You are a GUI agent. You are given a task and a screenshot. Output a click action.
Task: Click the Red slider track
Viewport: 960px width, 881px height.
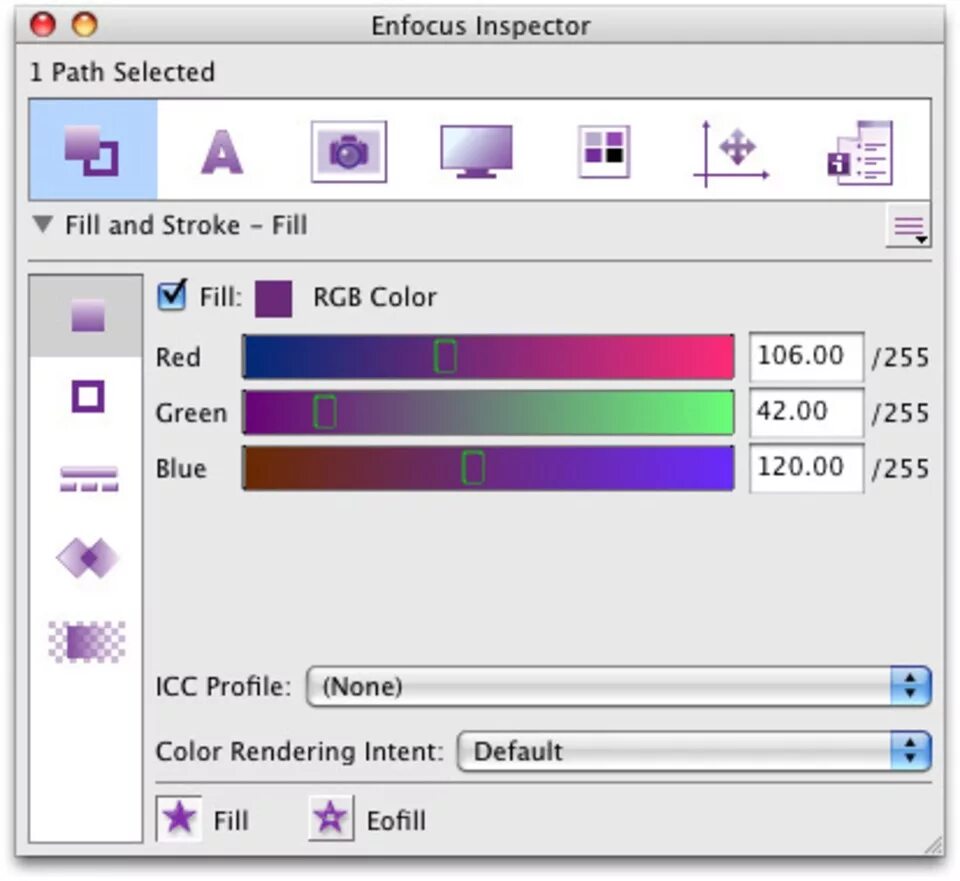(489, 356)
